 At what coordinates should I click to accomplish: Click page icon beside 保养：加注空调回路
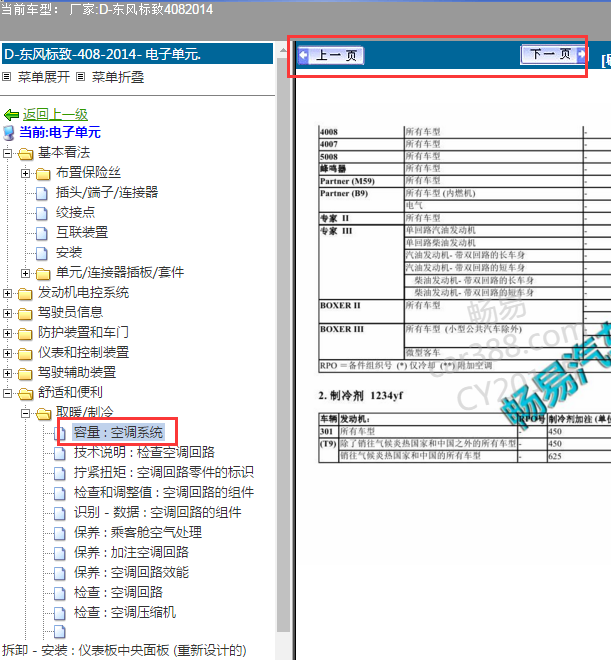tap(60, 553)
